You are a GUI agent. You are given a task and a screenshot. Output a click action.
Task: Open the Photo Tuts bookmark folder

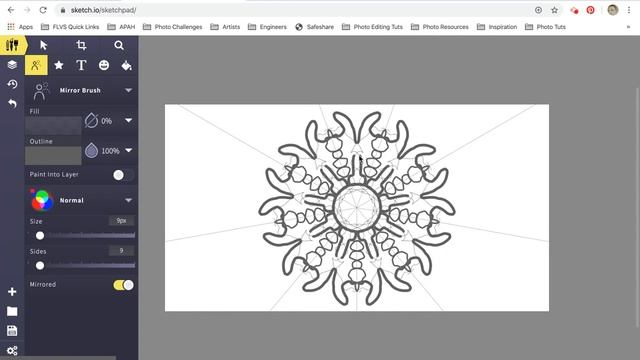(545, 27)
